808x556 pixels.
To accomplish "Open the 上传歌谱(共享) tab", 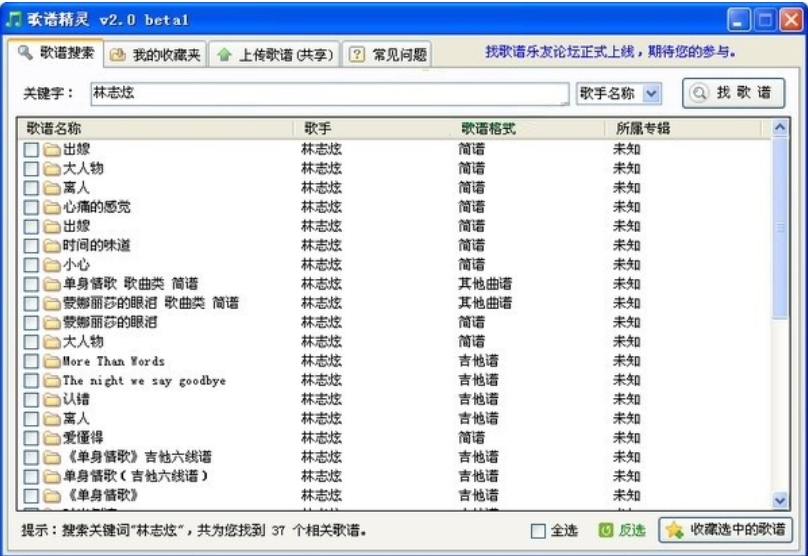I will (275, 55).
